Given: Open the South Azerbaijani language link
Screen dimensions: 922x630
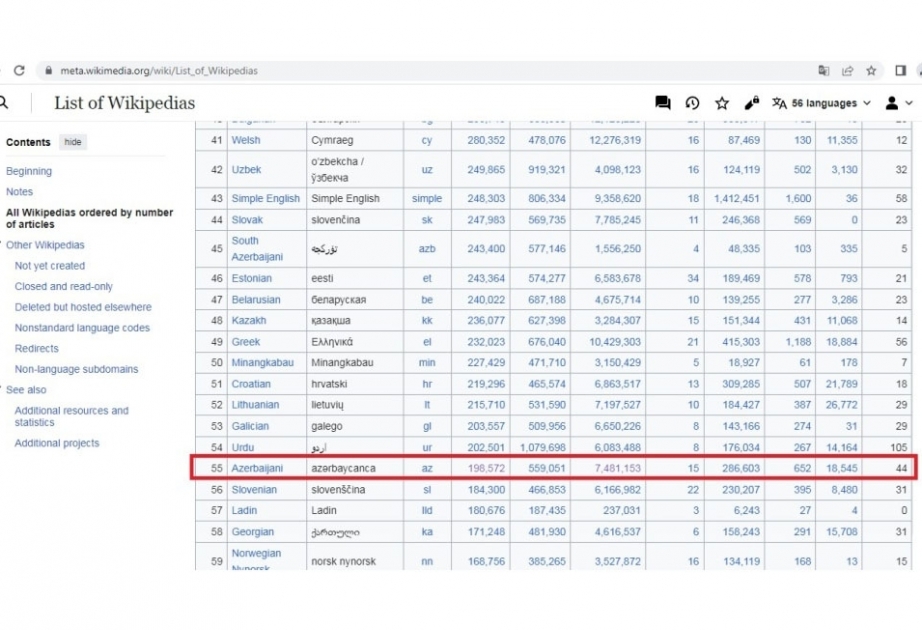Looking at the screenshot, I should 257,248.
